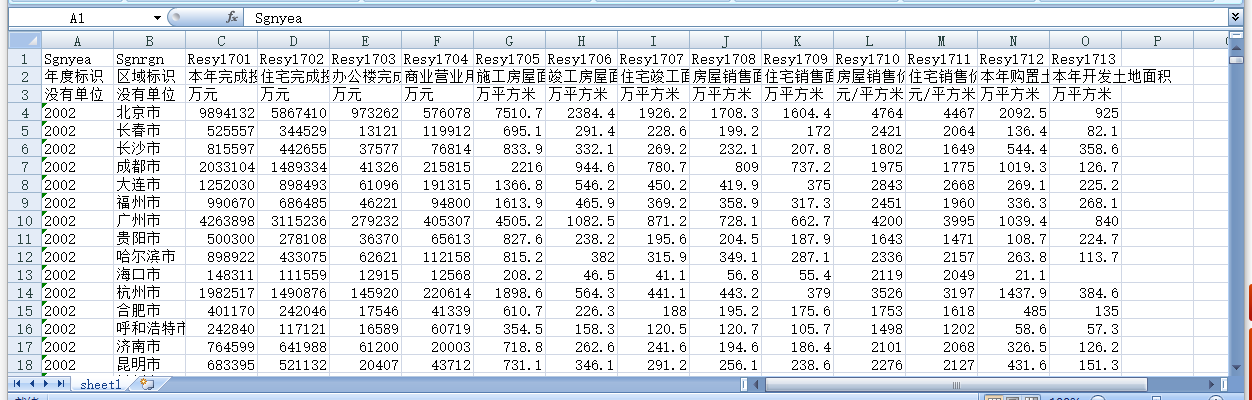Select column C header
This screenshot has width=1252, height=400.
pos(221,41)
